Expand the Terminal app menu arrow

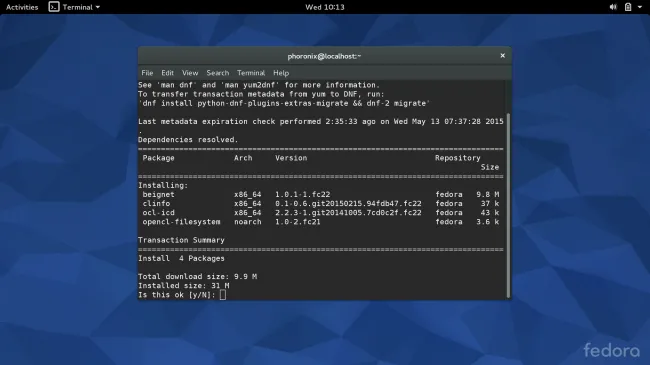(98, 7)
